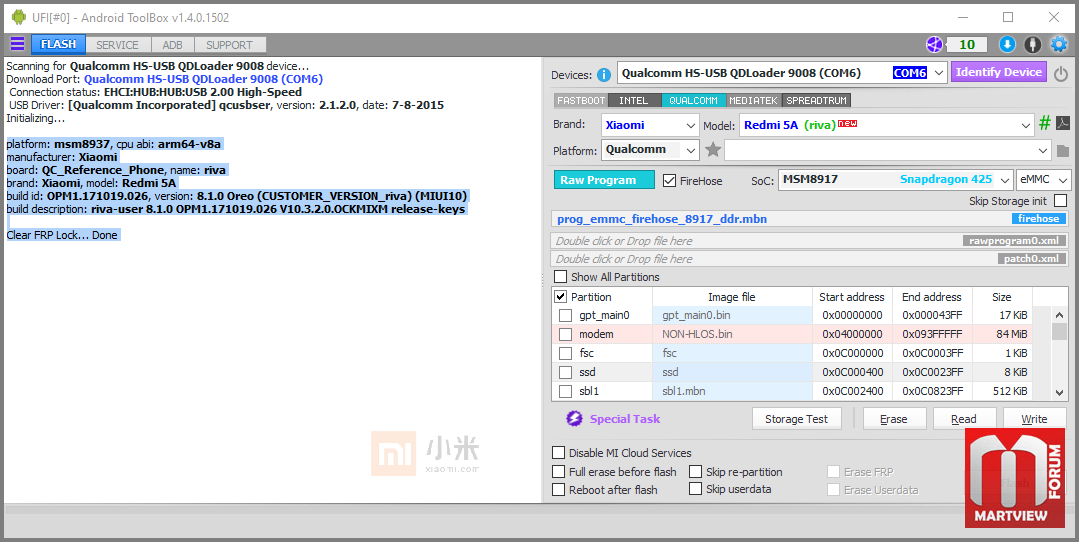The height and width of the screenshot is (542, 1079).
Task: Click the firehose loader file field
Action: pos(810,219)
